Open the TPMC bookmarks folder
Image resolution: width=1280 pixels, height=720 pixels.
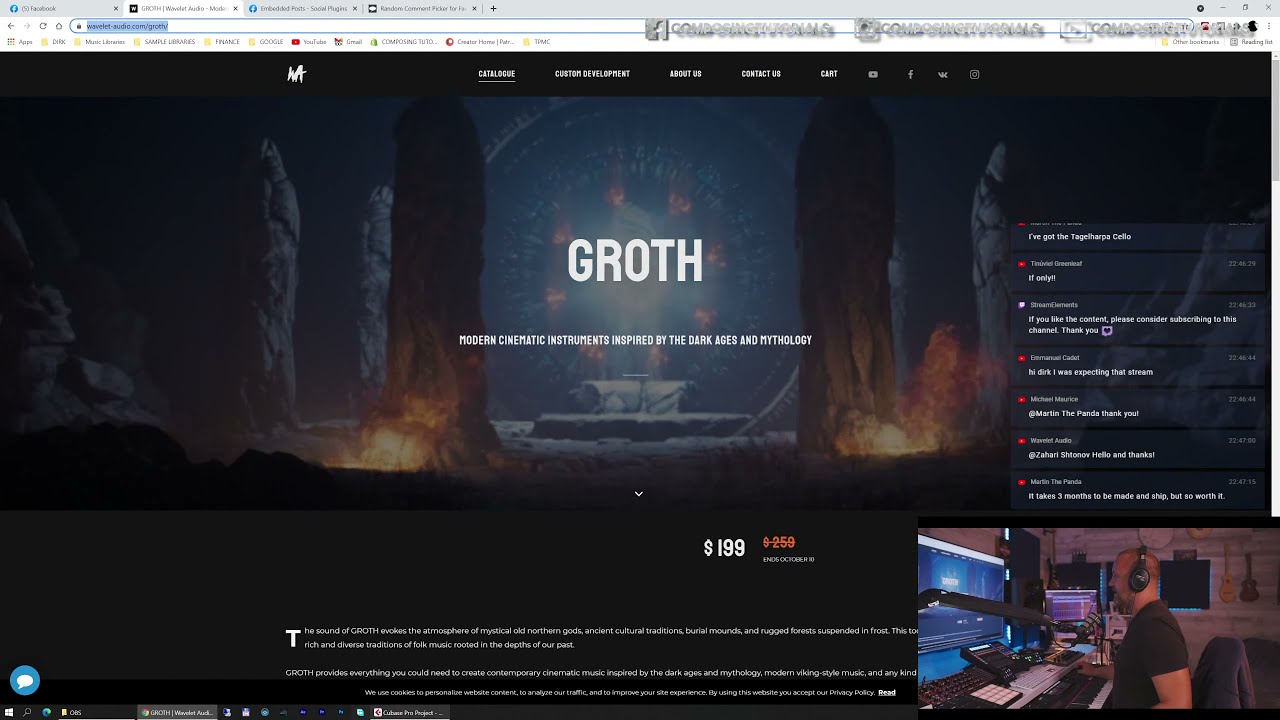(537, 42)
